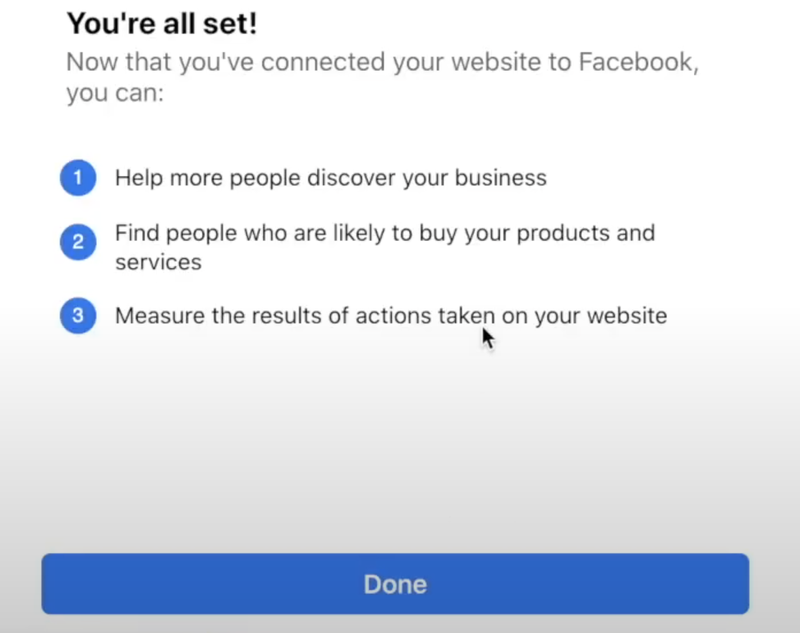
Task: Select the numbered indicator beside 'Find people'
Action: tap(78, 242)
